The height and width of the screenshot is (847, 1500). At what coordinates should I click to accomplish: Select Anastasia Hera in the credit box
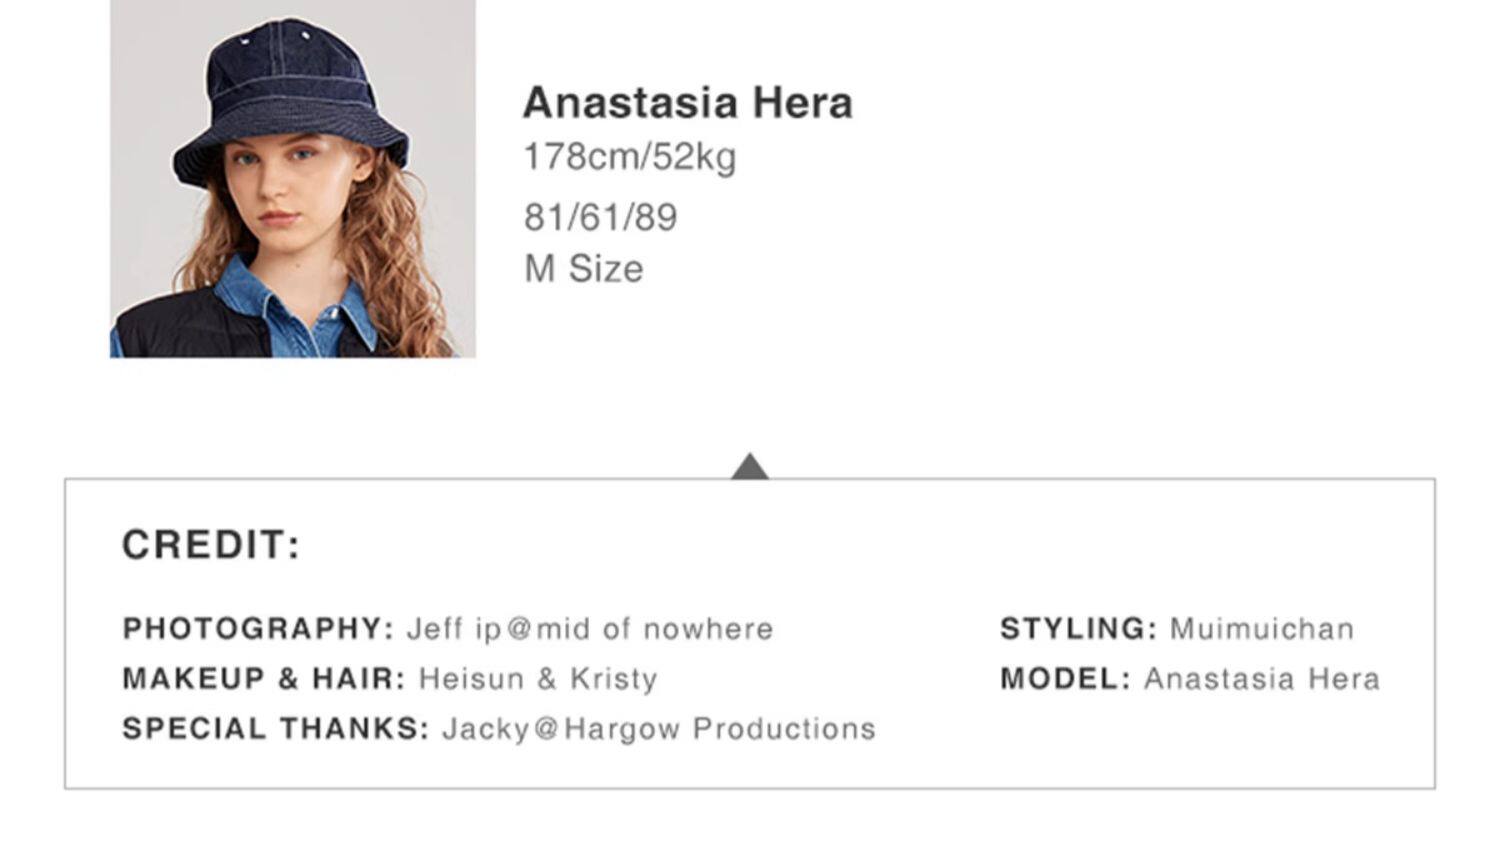click(1262, 679)
